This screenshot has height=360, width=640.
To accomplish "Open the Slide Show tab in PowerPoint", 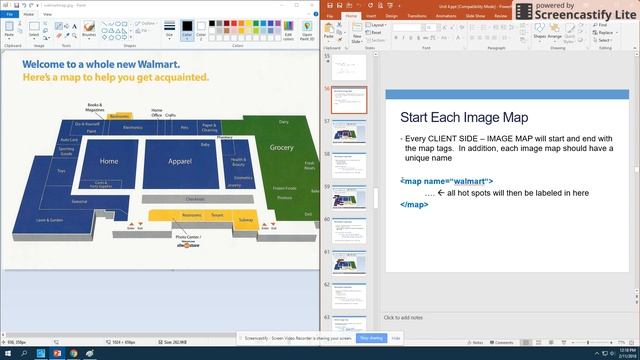I will pos(475,16).
